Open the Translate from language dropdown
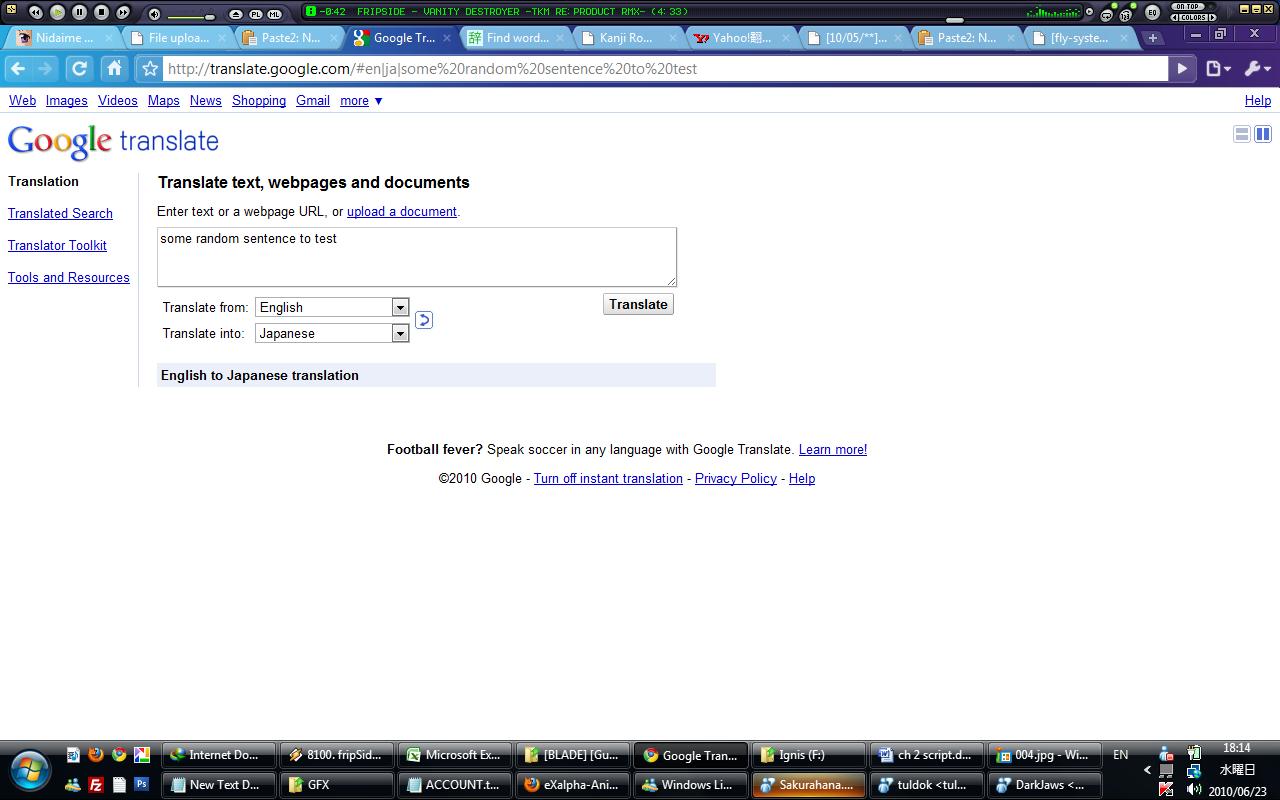The width and height of the screenshot is (1280, 800). [332, 307]
